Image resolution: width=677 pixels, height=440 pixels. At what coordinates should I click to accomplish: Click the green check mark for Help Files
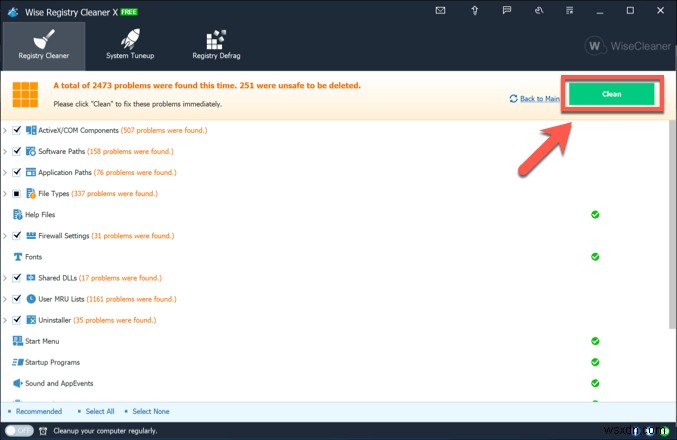(595, 215)
